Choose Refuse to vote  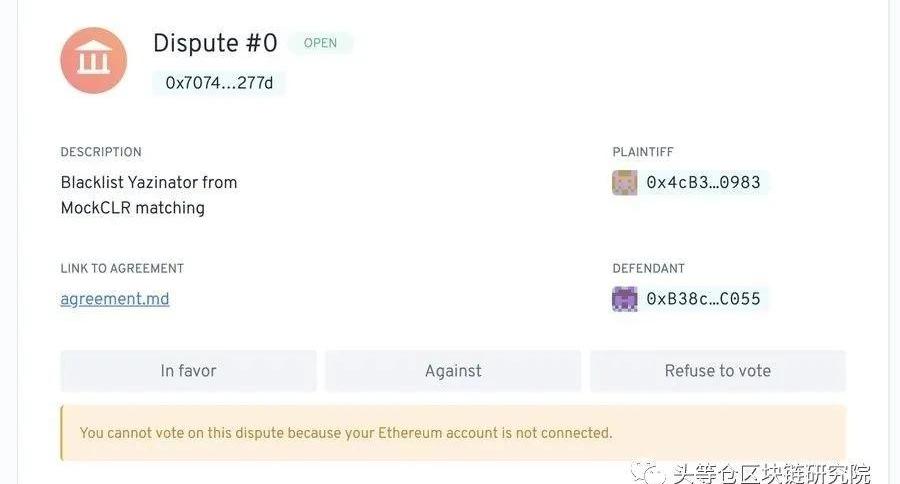(x=717, y=371)
